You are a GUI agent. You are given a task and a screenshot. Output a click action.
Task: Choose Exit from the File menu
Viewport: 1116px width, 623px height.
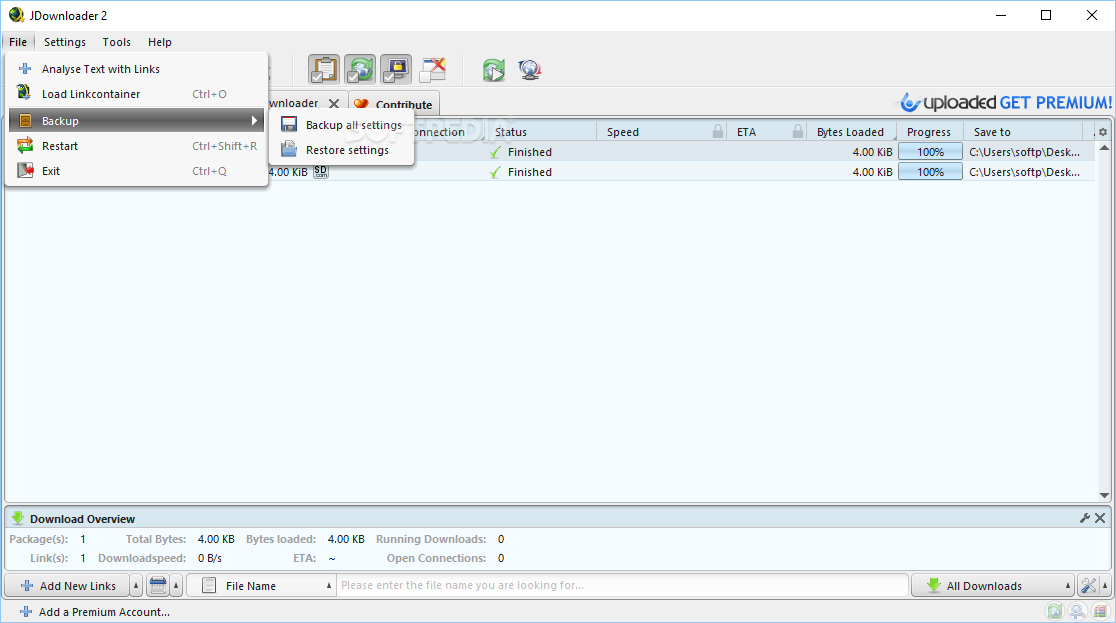pyautogui.click(x=136, y=171)
